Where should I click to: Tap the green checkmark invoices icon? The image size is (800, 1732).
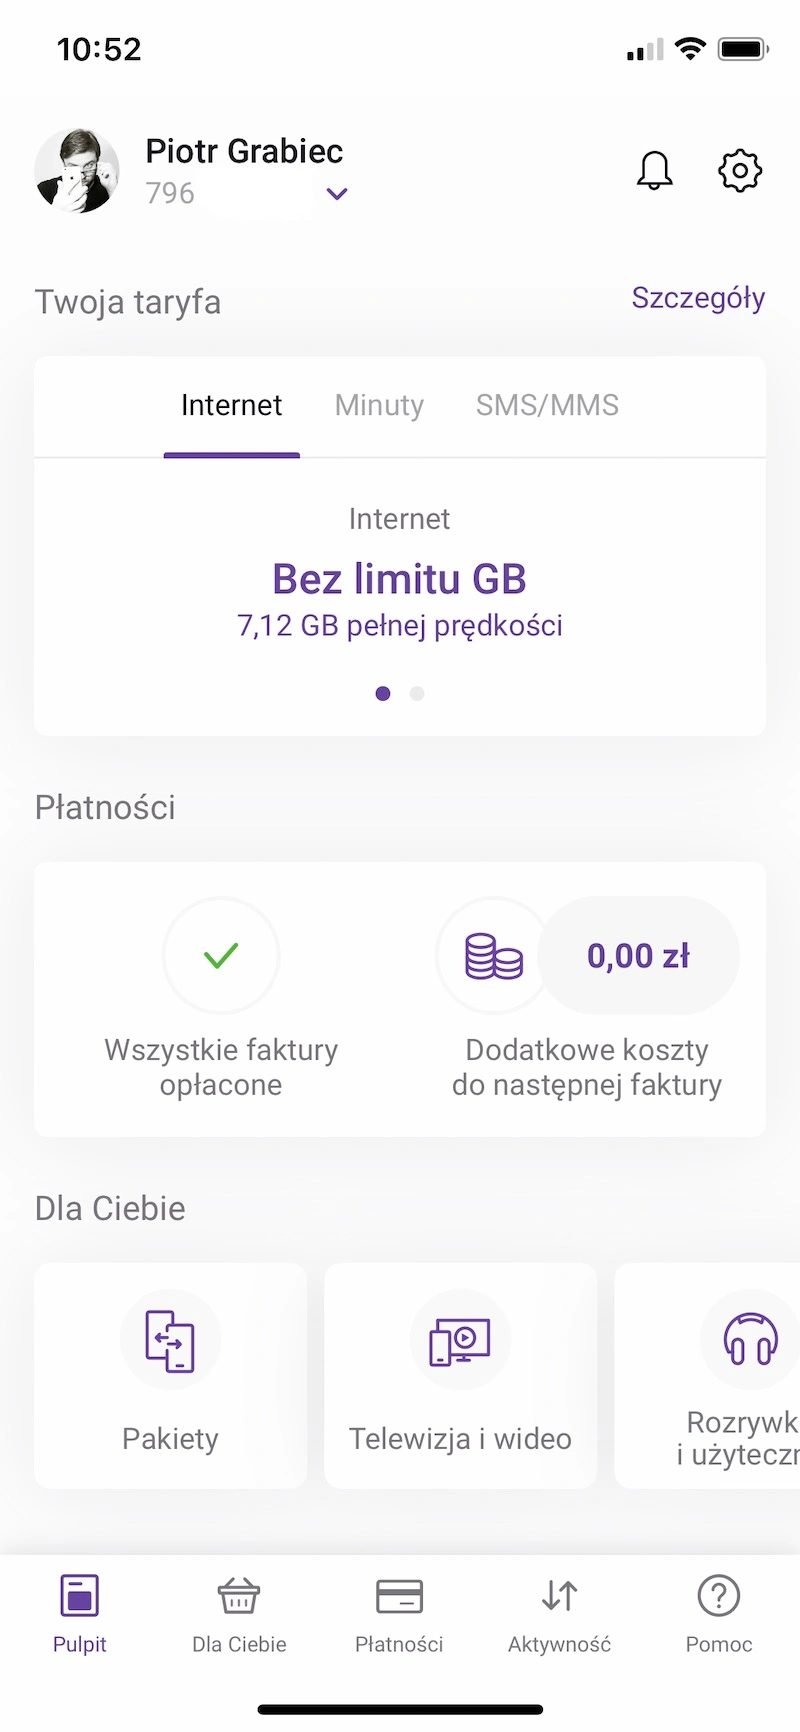click(x=221, y=956)
